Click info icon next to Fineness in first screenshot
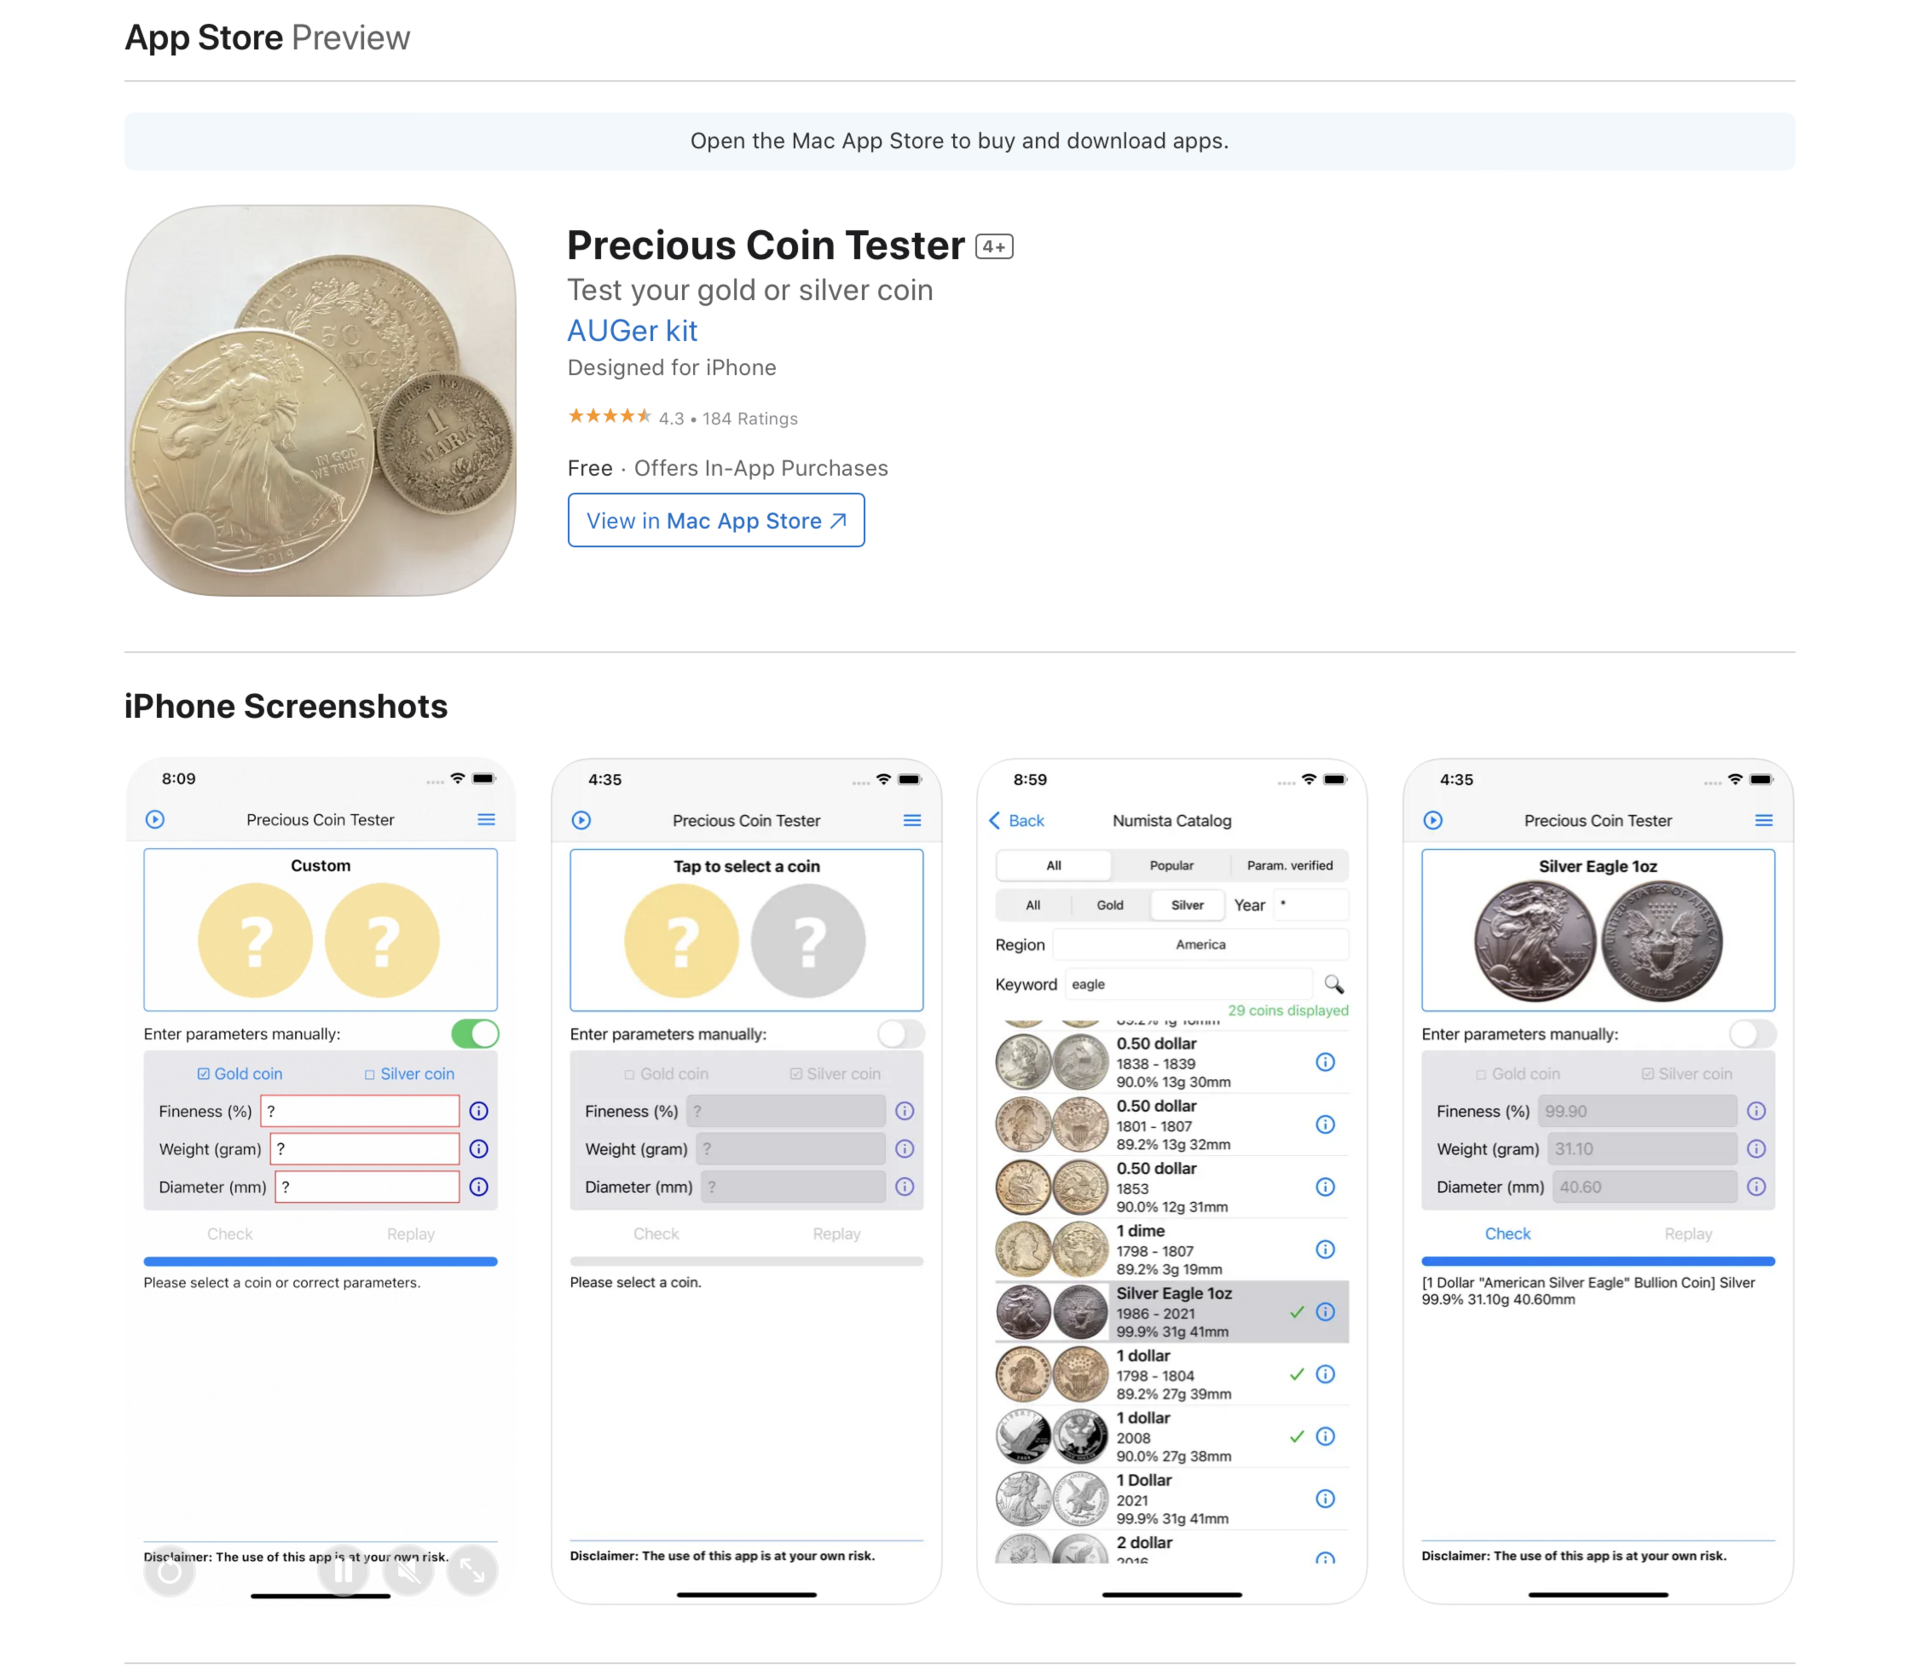Image resolution: width=1920 pixels, height=1676 pixels. pyautogui.click(x=479, y=1111)
